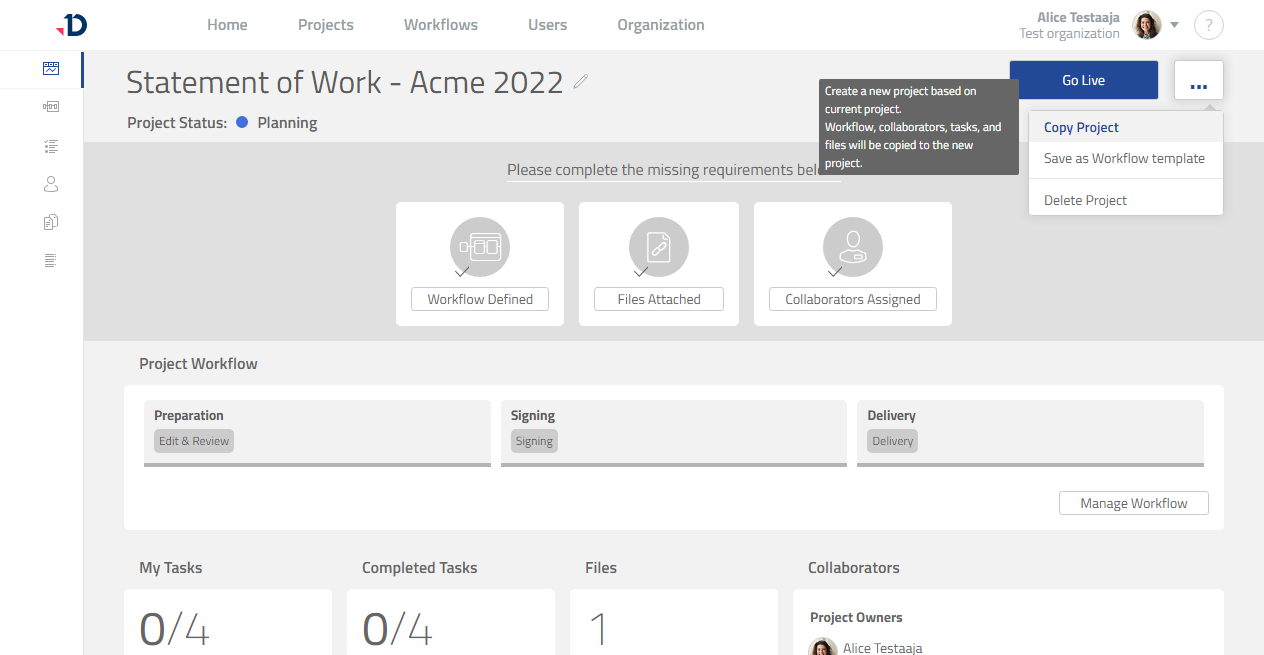Viewport: 1264px width, 655px height.
Task: Click the pencil icon to edit the project title
Action: [x=581, y=82]
